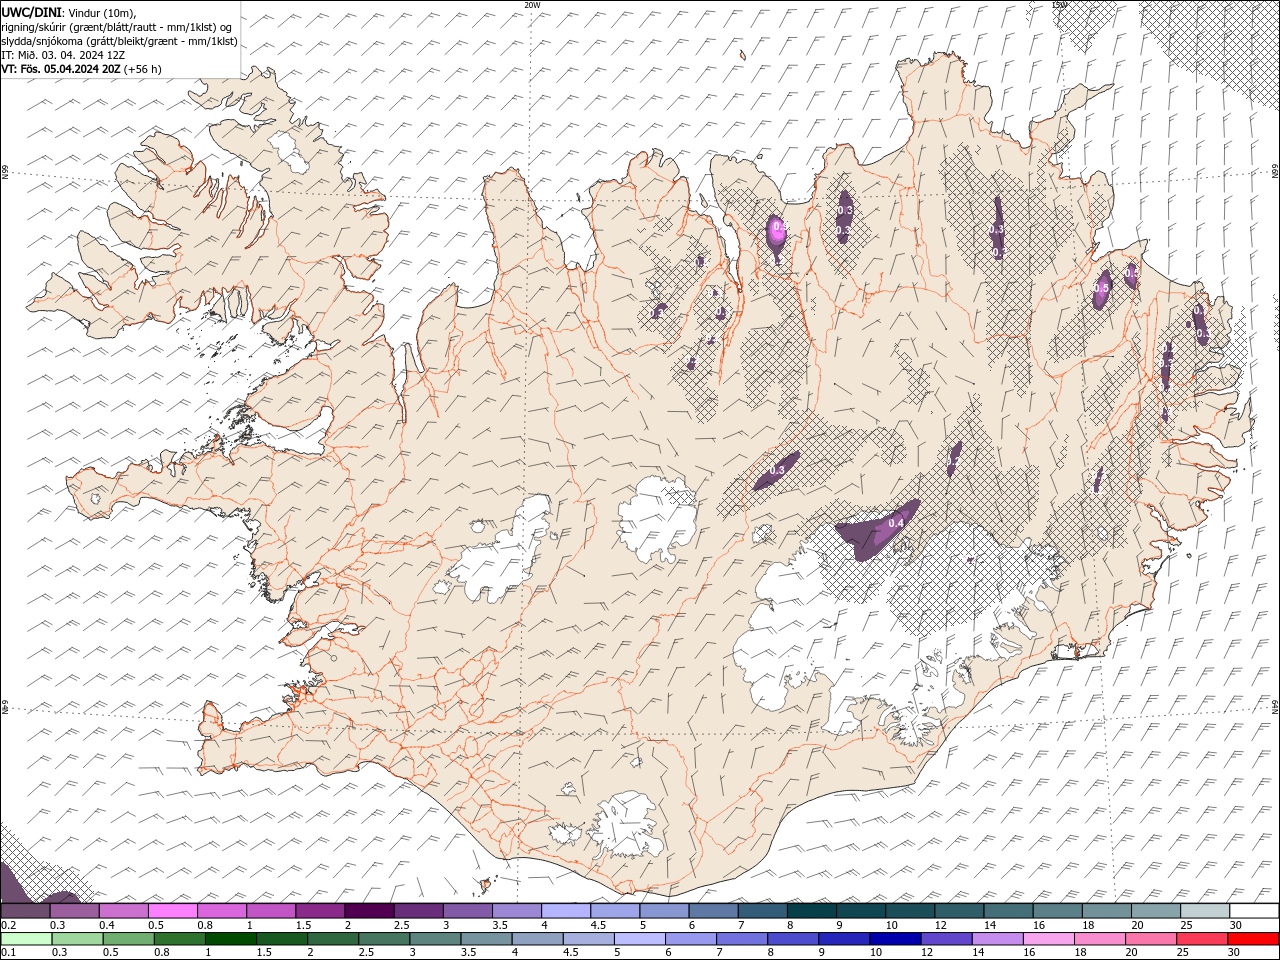Click the bright pink snowfall maximum in north Iceland
Viewport: 1280px width, 960px height.
[x=777, y=232]
